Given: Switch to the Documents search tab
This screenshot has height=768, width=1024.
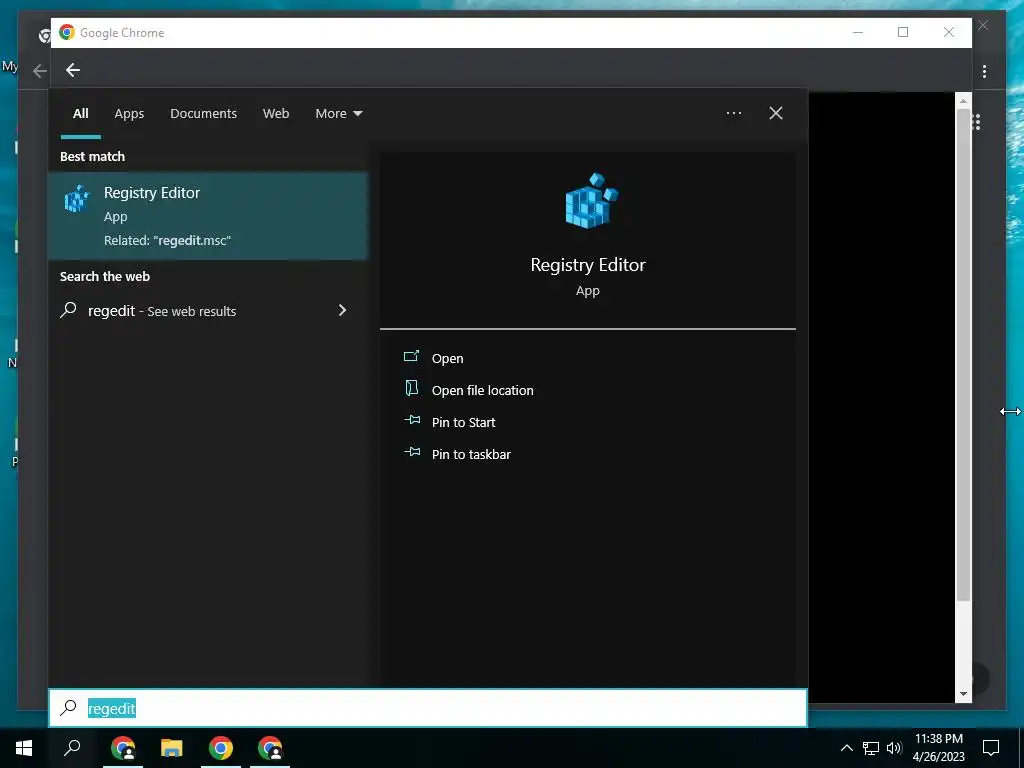Looking at the screenshot, I should 203,114.
